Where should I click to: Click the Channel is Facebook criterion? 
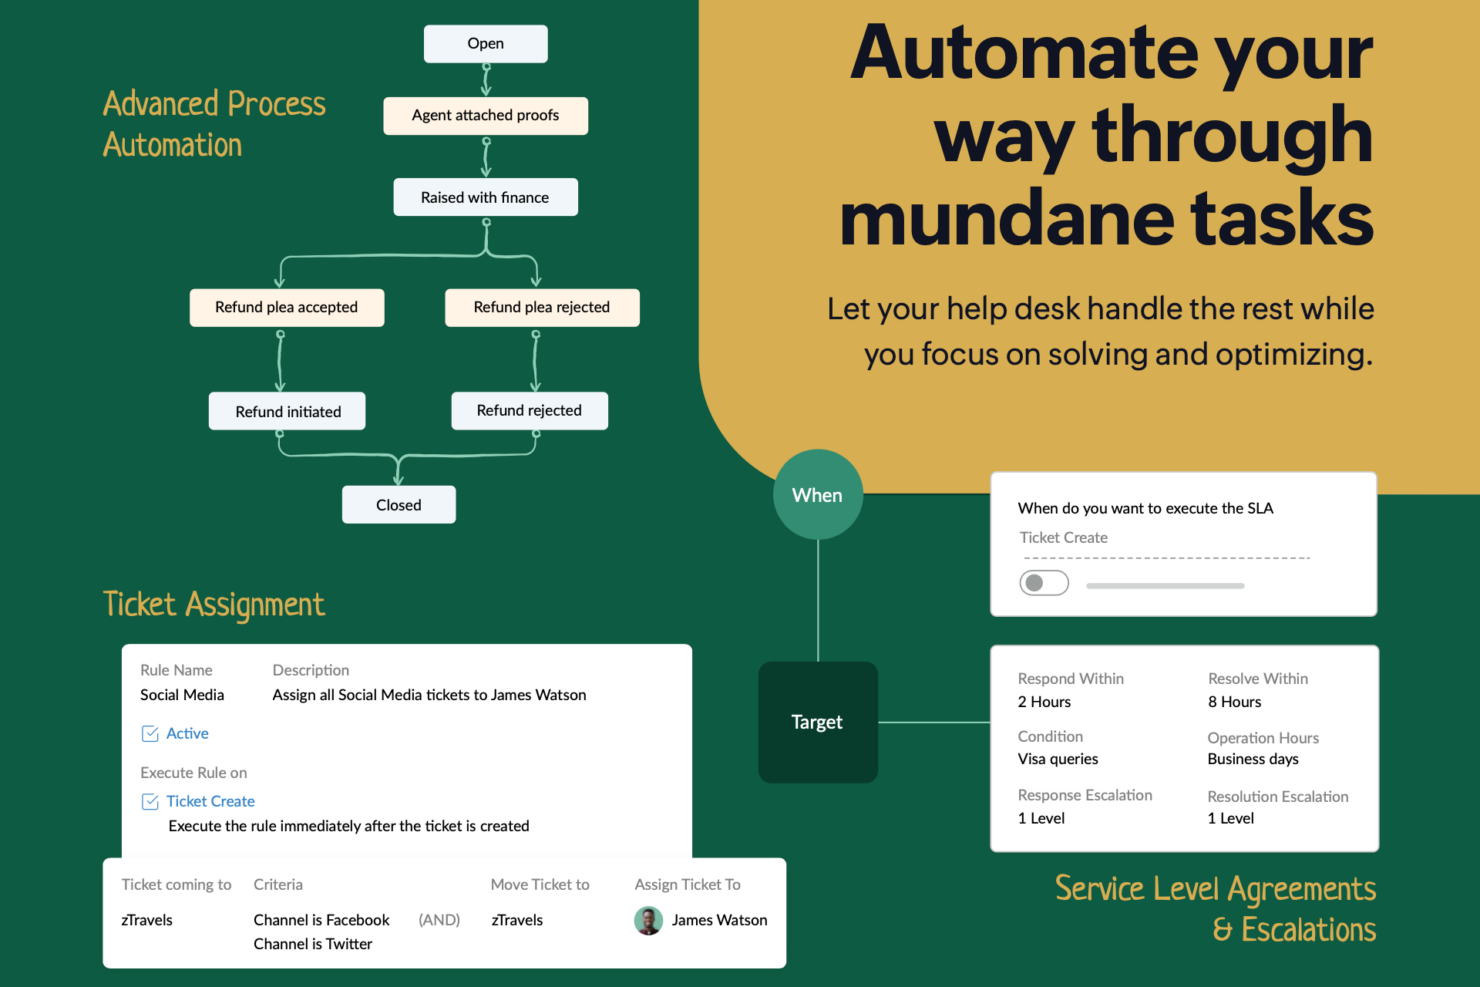tap(321, 920)
